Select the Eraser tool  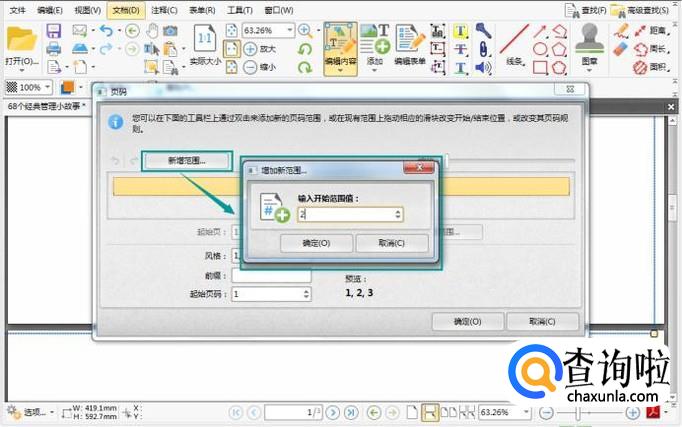[622, 49]
